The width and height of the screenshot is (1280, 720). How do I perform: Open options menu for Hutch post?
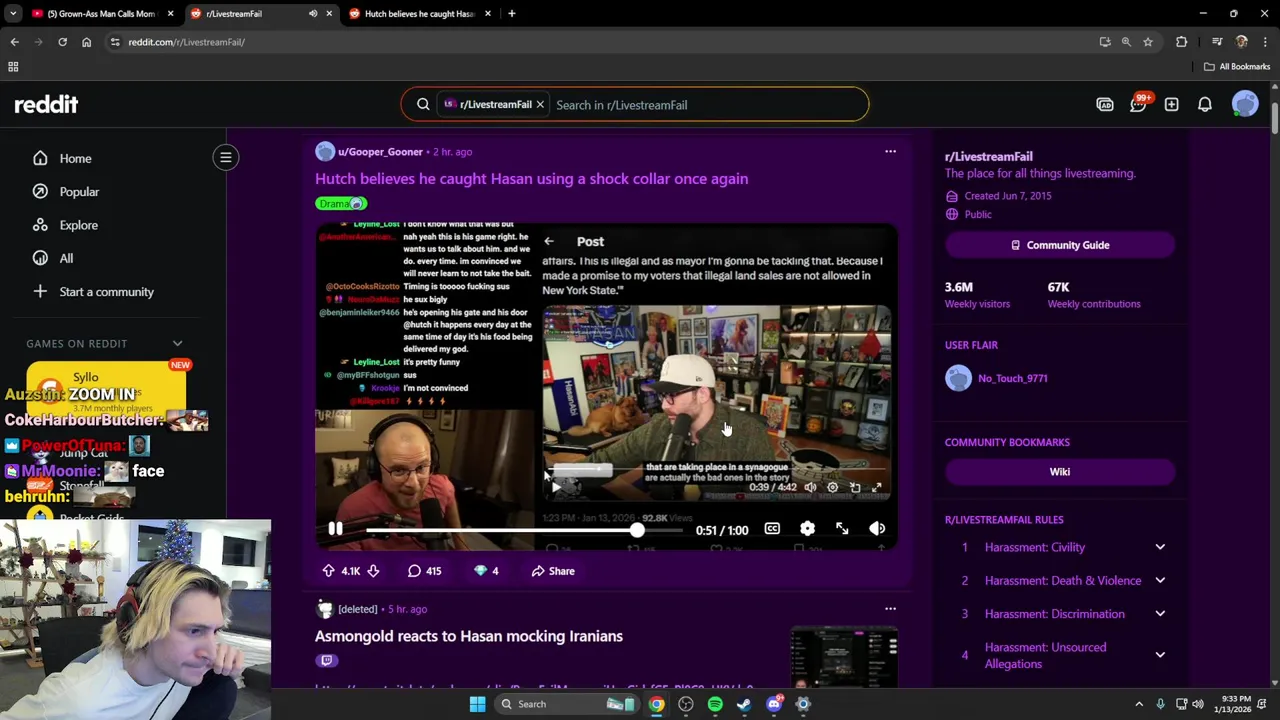pos(890,152)
